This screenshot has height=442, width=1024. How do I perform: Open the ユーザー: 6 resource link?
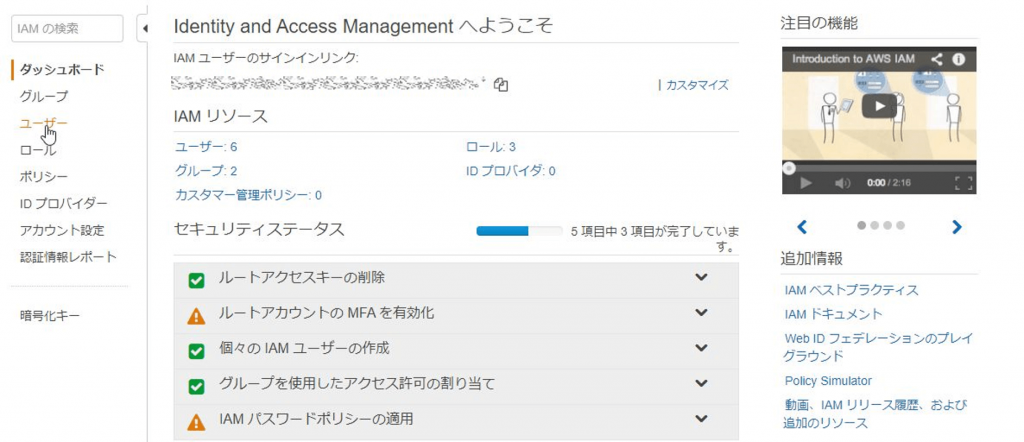pyautogui.click(x=206, y=147)
